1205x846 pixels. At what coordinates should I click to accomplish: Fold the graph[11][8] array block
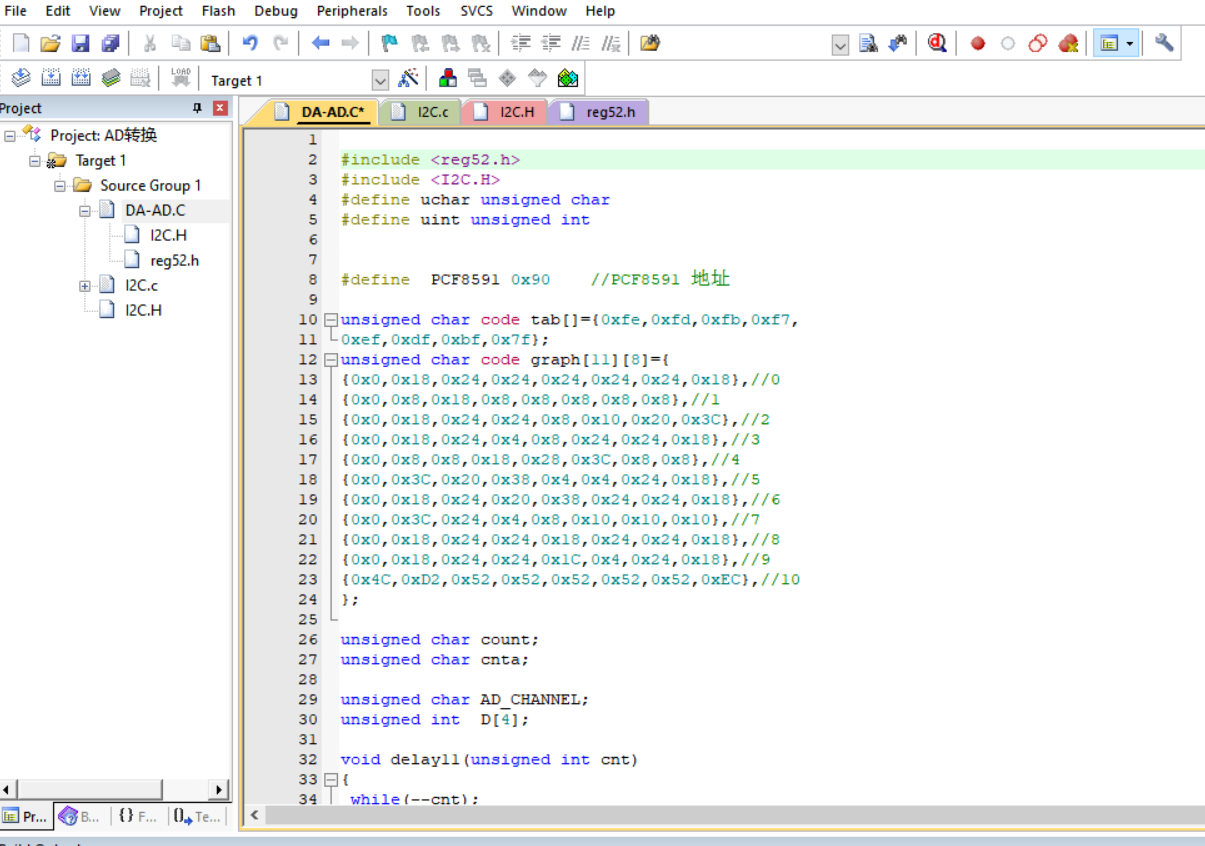coord(331,360)
